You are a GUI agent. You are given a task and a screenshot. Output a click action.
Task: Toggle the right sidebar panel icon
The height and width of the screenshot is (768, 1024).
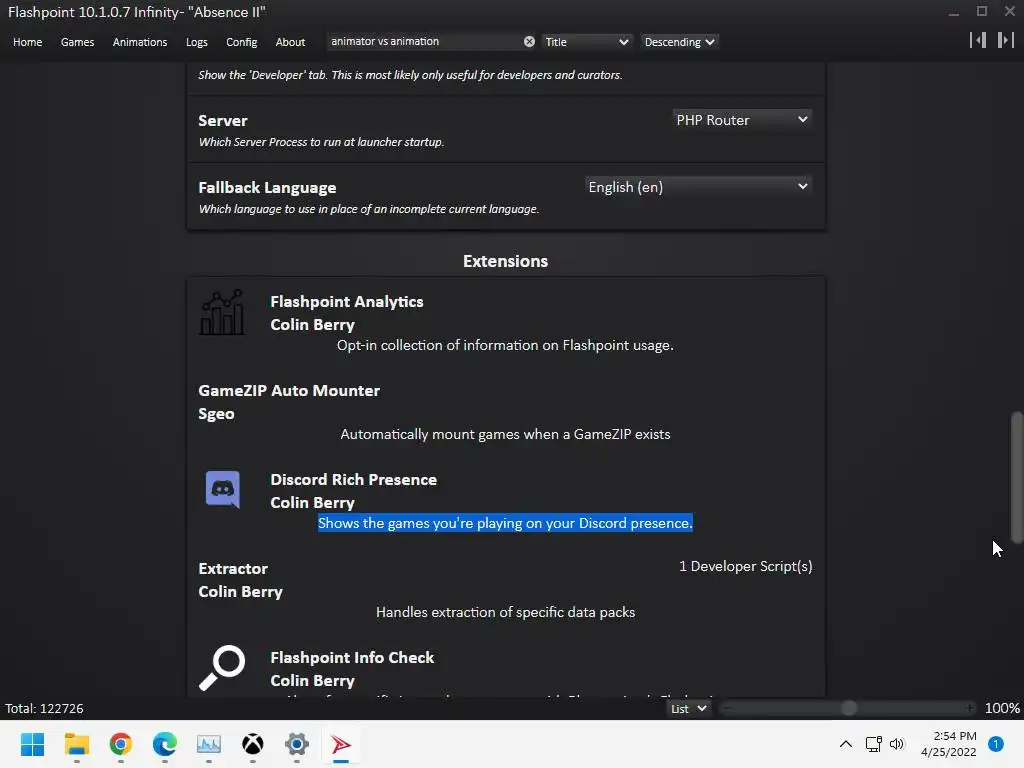point(1006,40)
